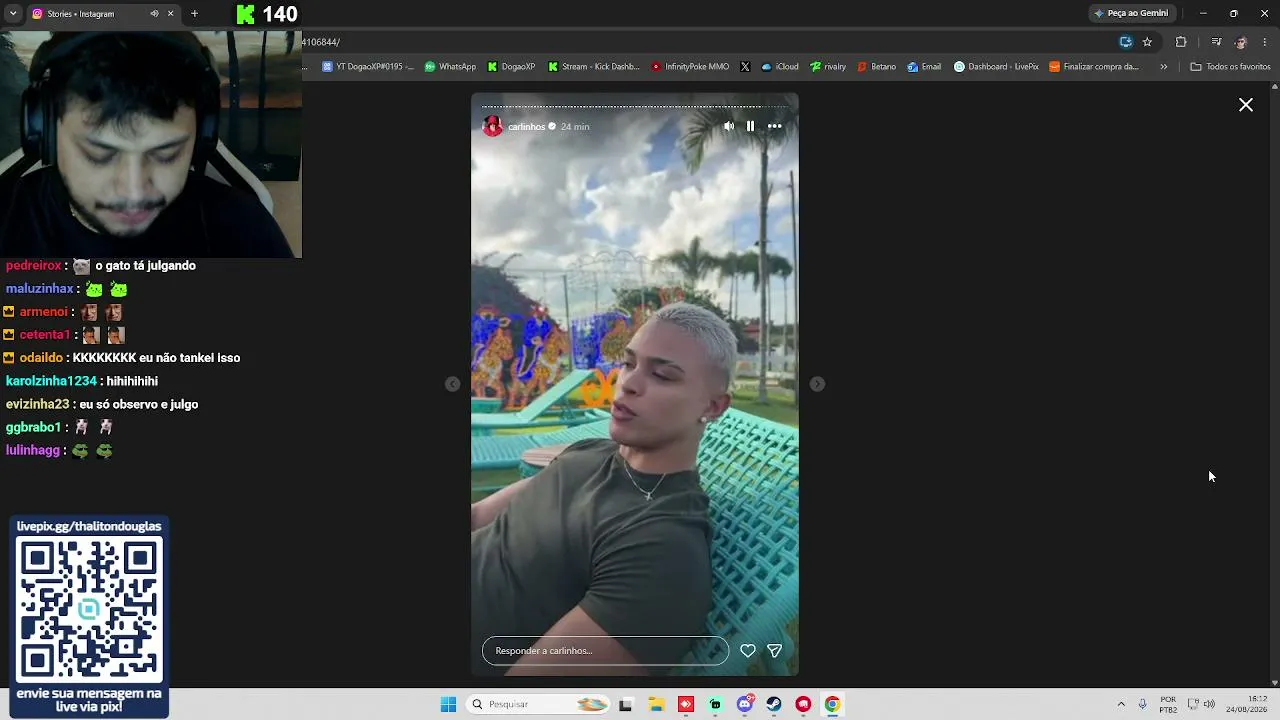Click the install/cast icon in address bar

tap(1126, 42)
